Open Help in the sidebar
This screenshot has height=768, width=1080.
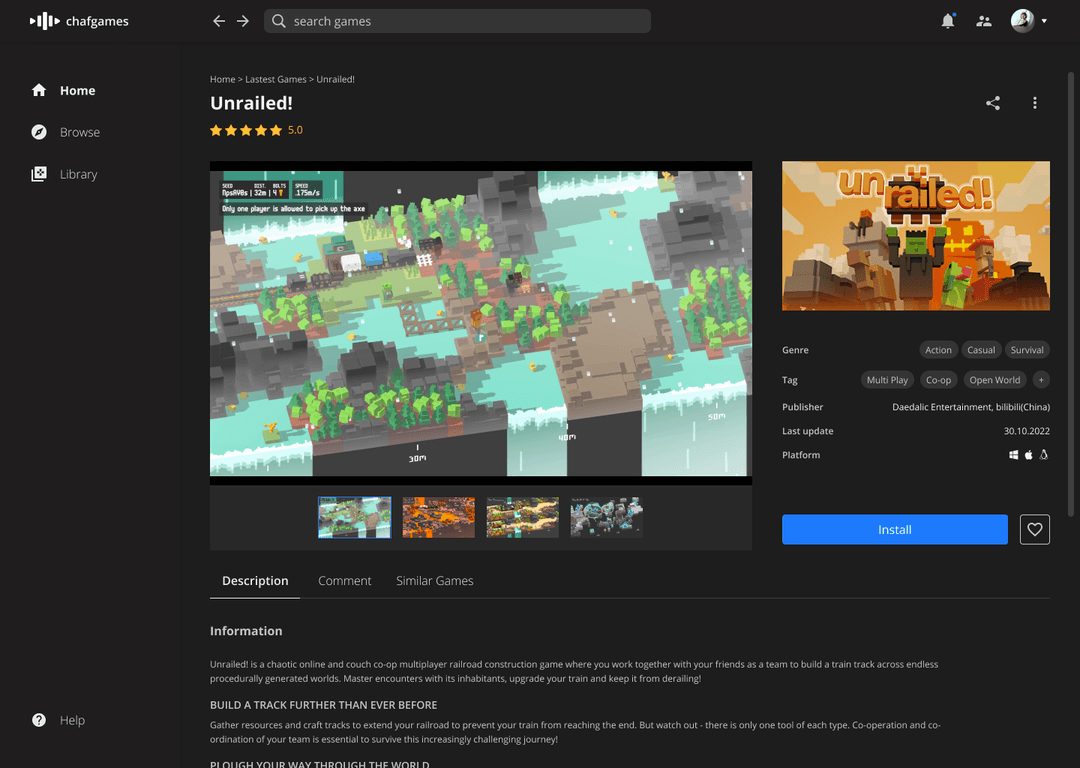coord(59,720)
